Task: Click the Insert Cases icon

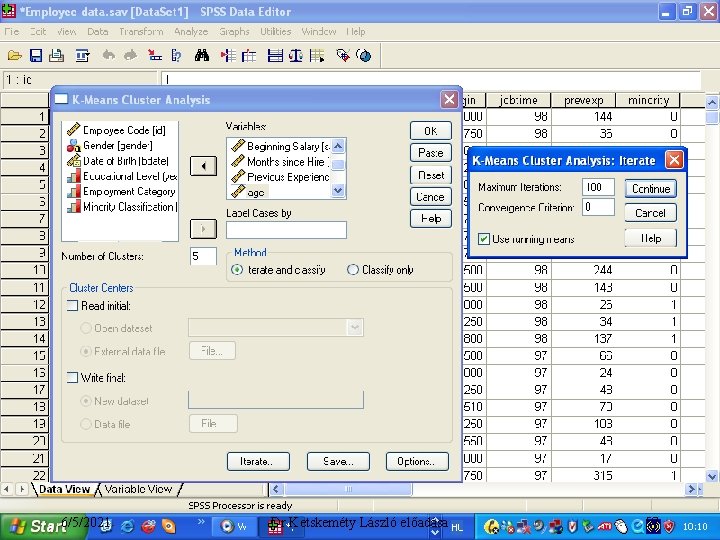Action: [x=228, y=56]
